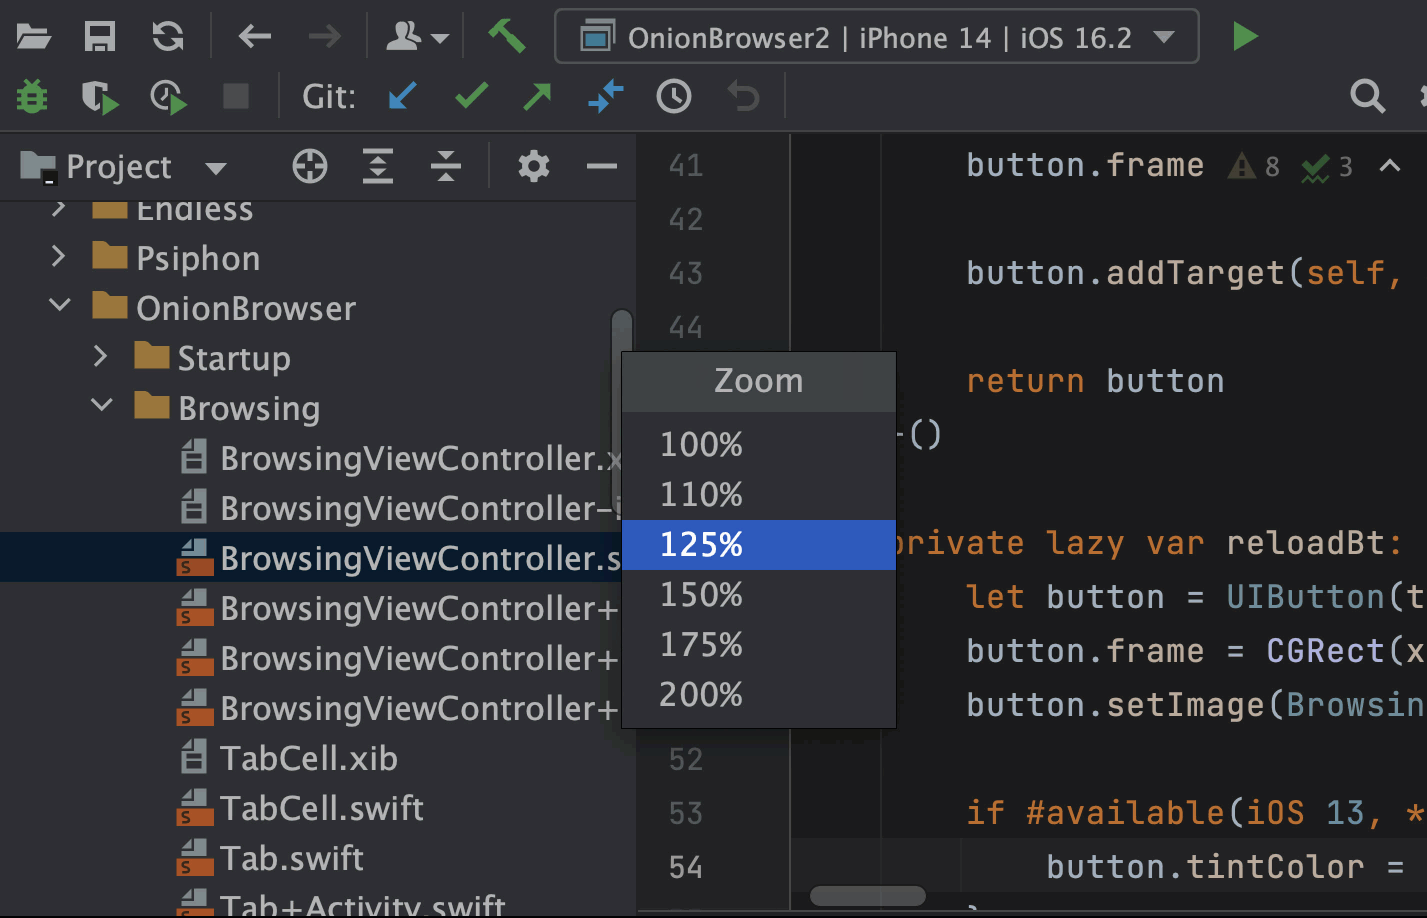Start debugging with the bug icon
The width and height of the screenshot is (1427, 918).
(32, 97)
